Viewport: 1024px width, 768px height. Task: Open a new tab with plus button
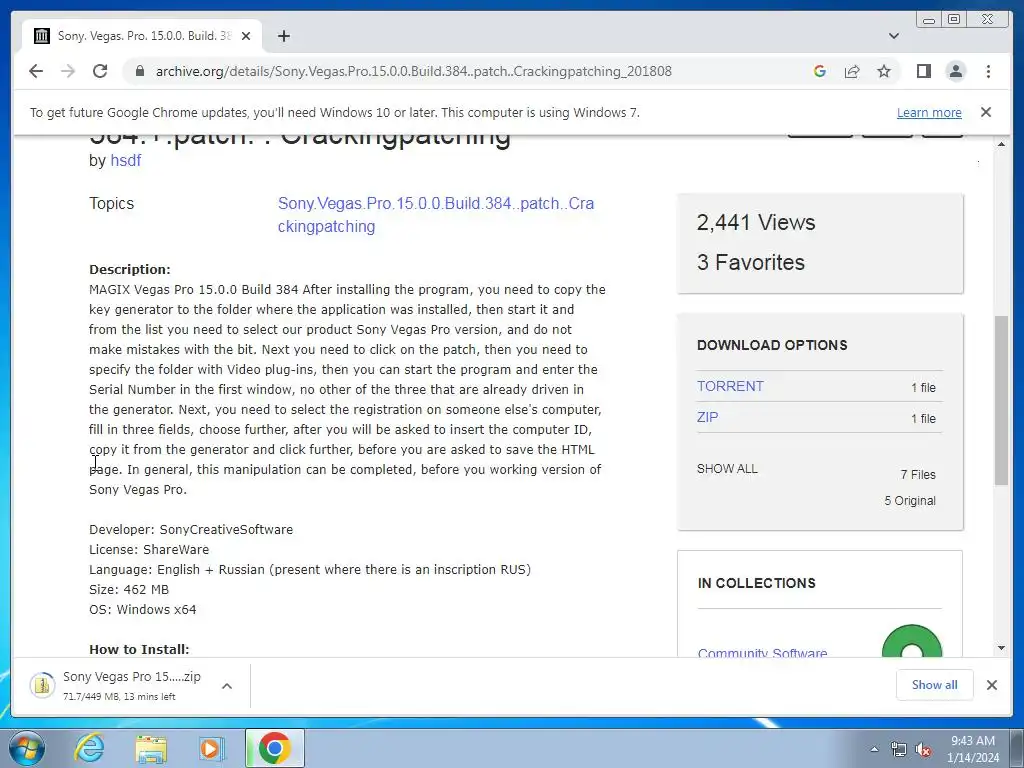click(x=283, y=36)
